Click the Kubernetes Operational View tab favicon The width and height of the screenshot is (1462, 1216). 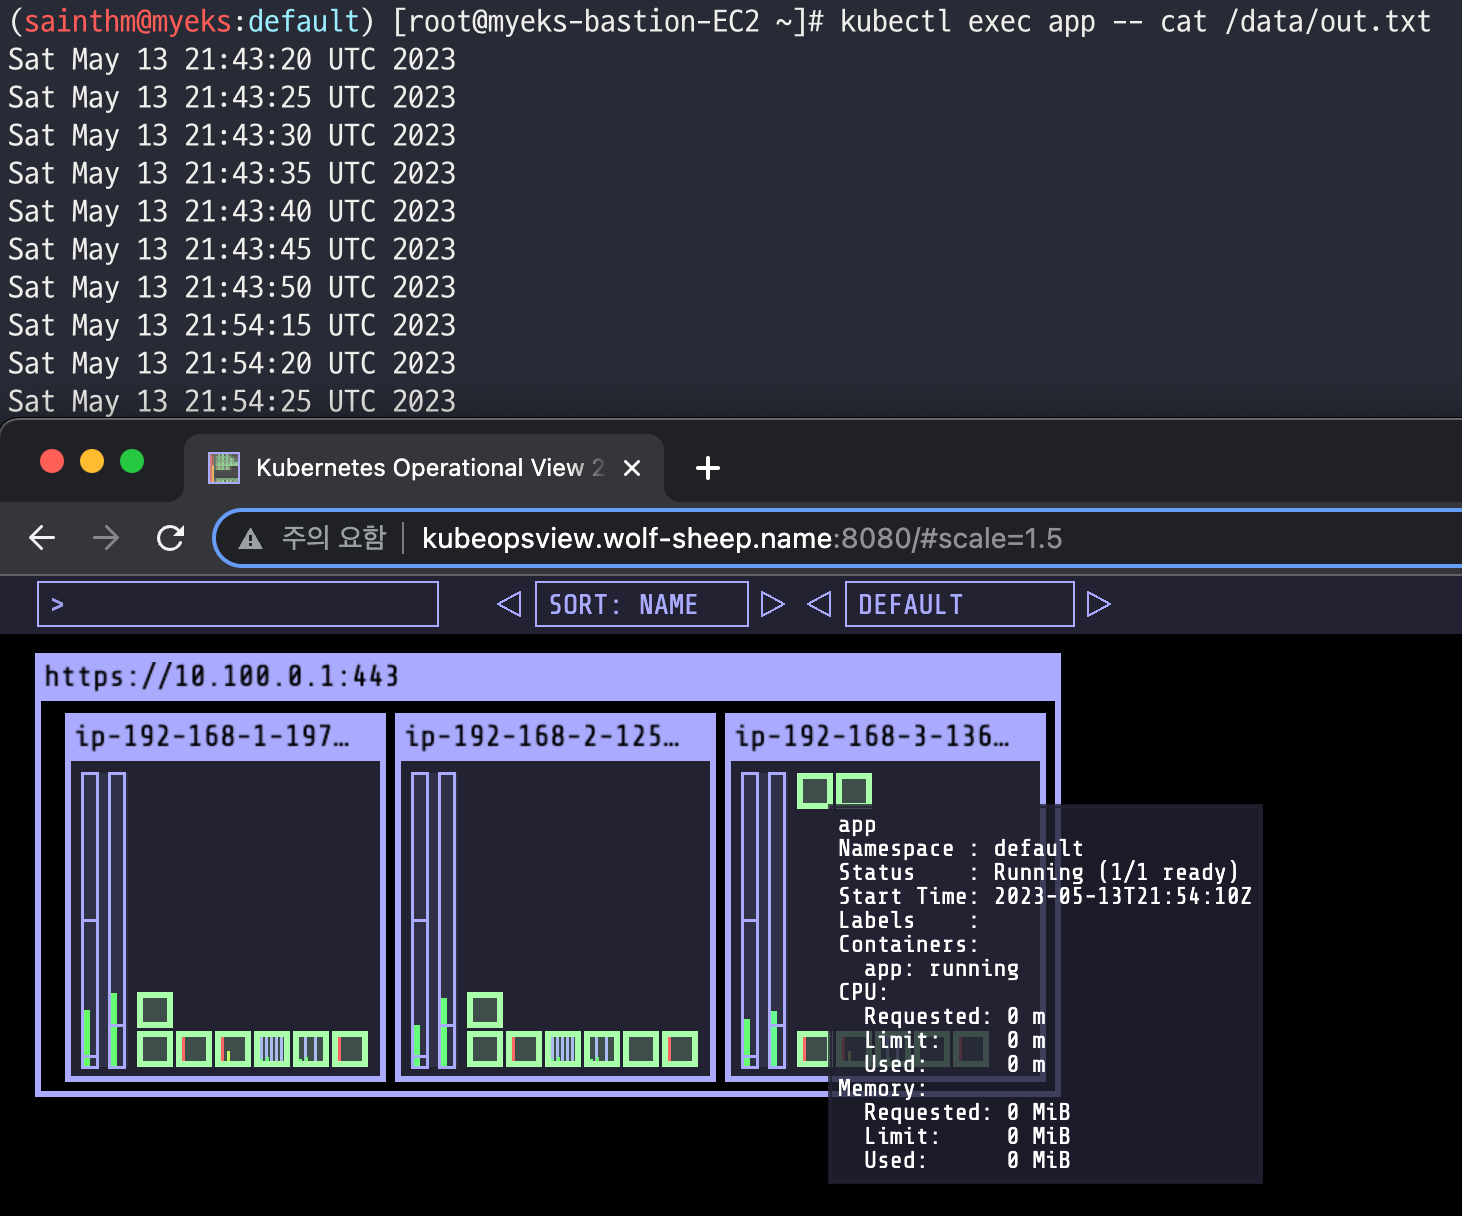coord(224,467)
